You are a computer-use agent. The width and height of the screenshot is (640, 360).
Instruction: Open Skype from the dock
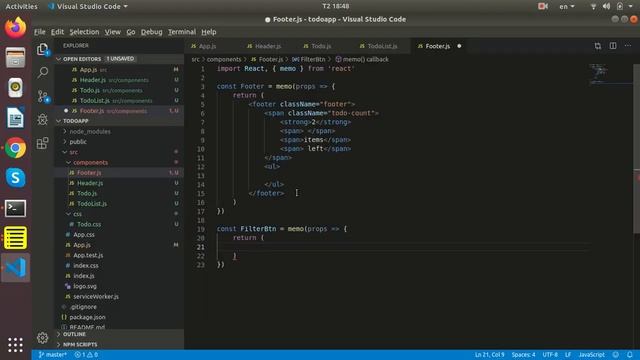16,178
